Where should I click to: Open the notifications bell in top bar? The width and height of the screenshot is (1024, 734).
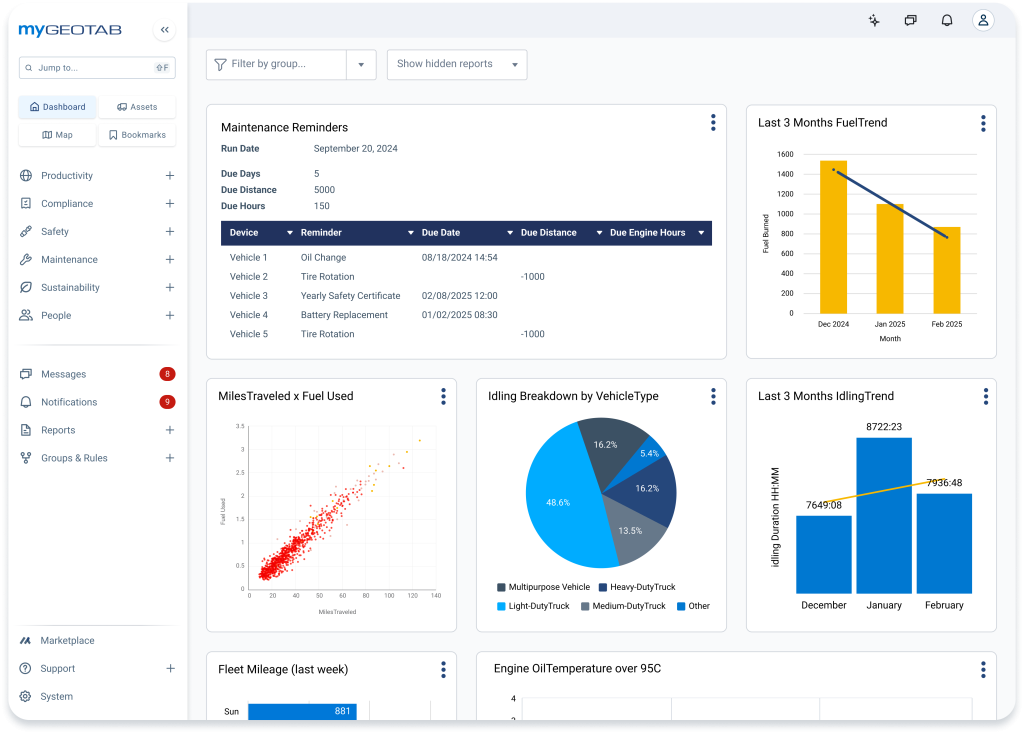(x=947, y=20)
